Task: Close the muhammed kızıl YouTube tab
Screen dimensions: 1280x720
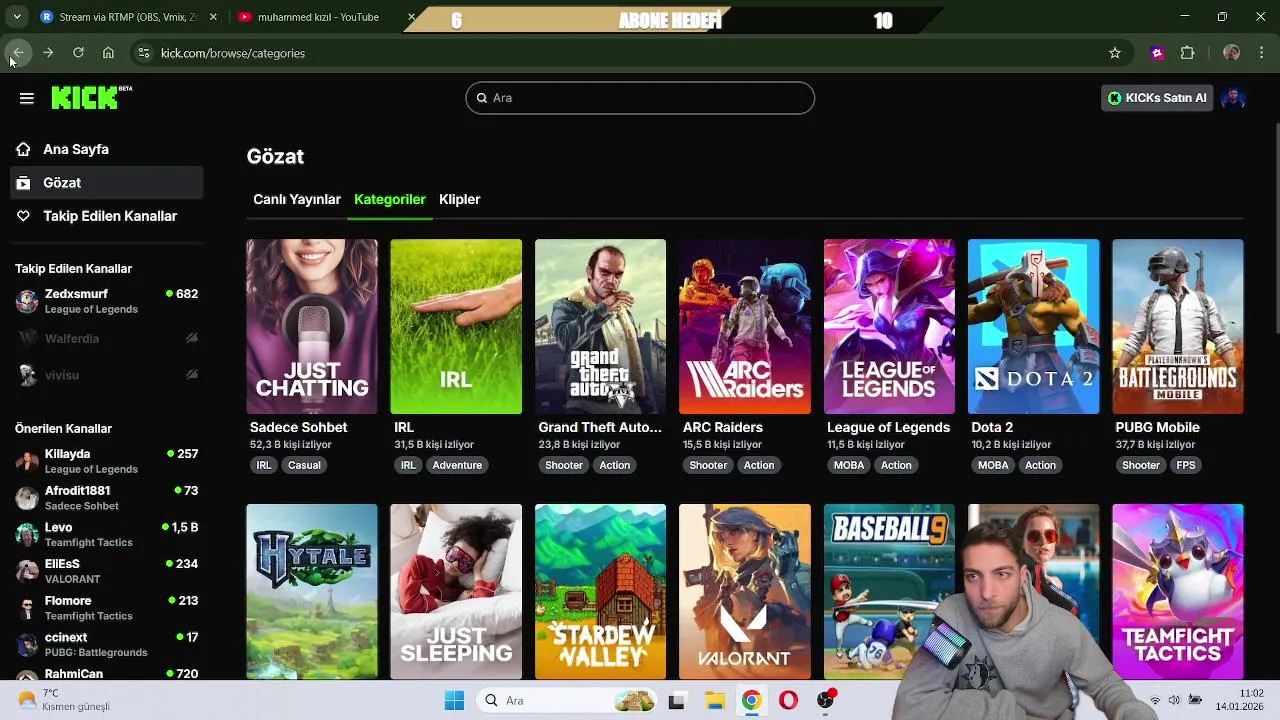Action: [412, 17]
